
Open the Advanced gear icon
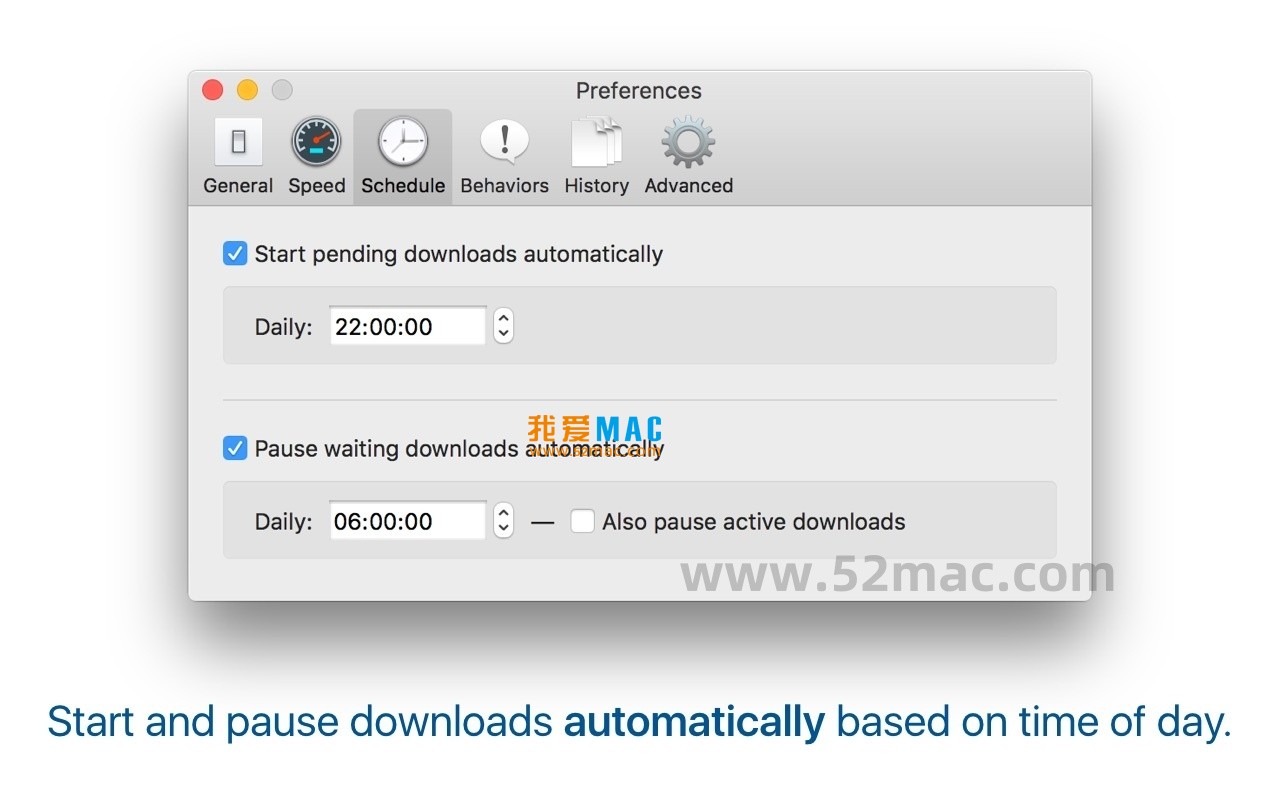coord(688,142)
